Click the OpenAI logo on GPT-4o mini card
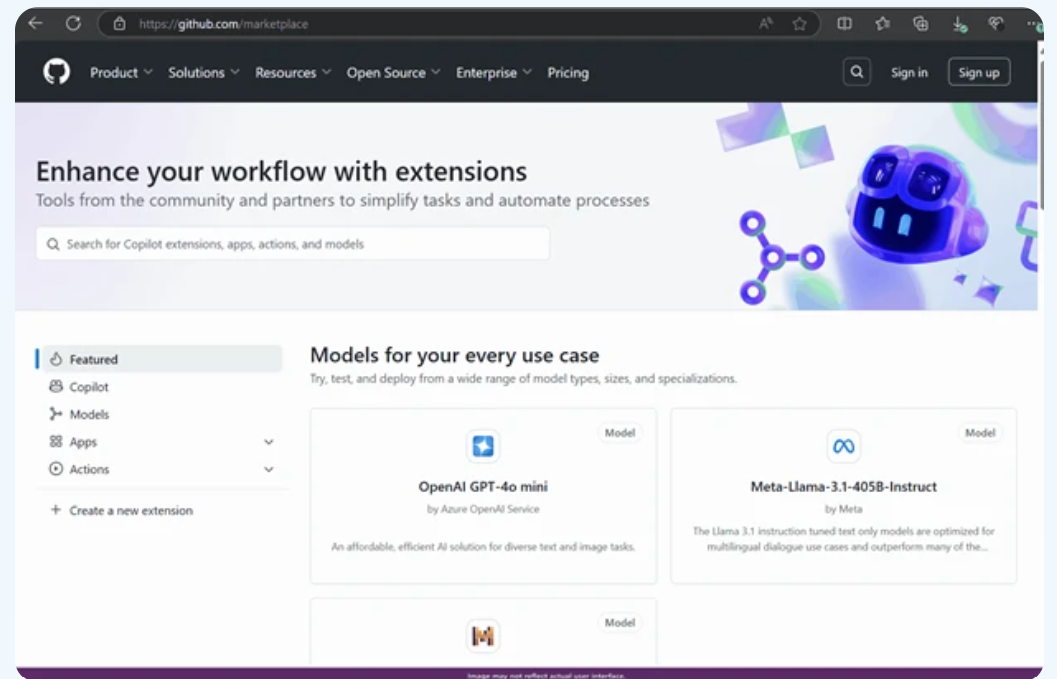The width and height of the screenshot is (1057, 679). pyautogui.click(x=483, y=447)
